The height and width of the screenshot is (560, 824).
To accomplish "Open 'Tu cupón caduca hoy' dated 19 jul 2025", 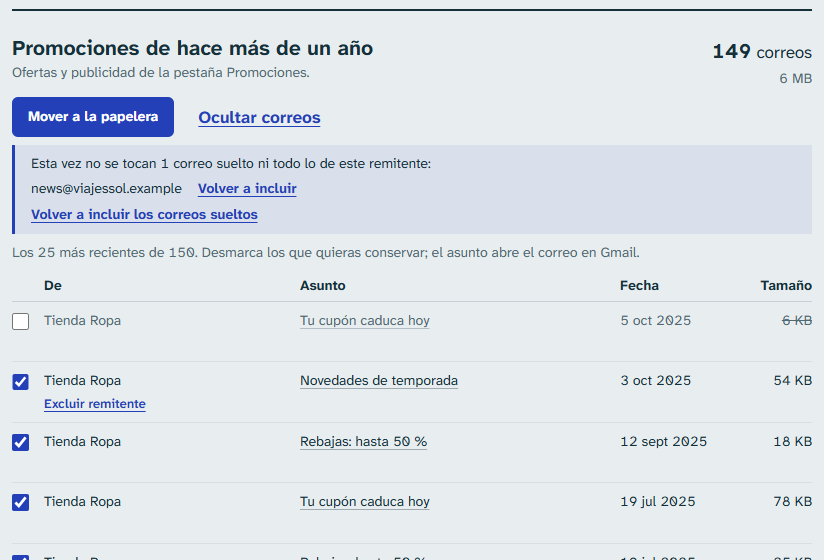I will coord(365,502).
